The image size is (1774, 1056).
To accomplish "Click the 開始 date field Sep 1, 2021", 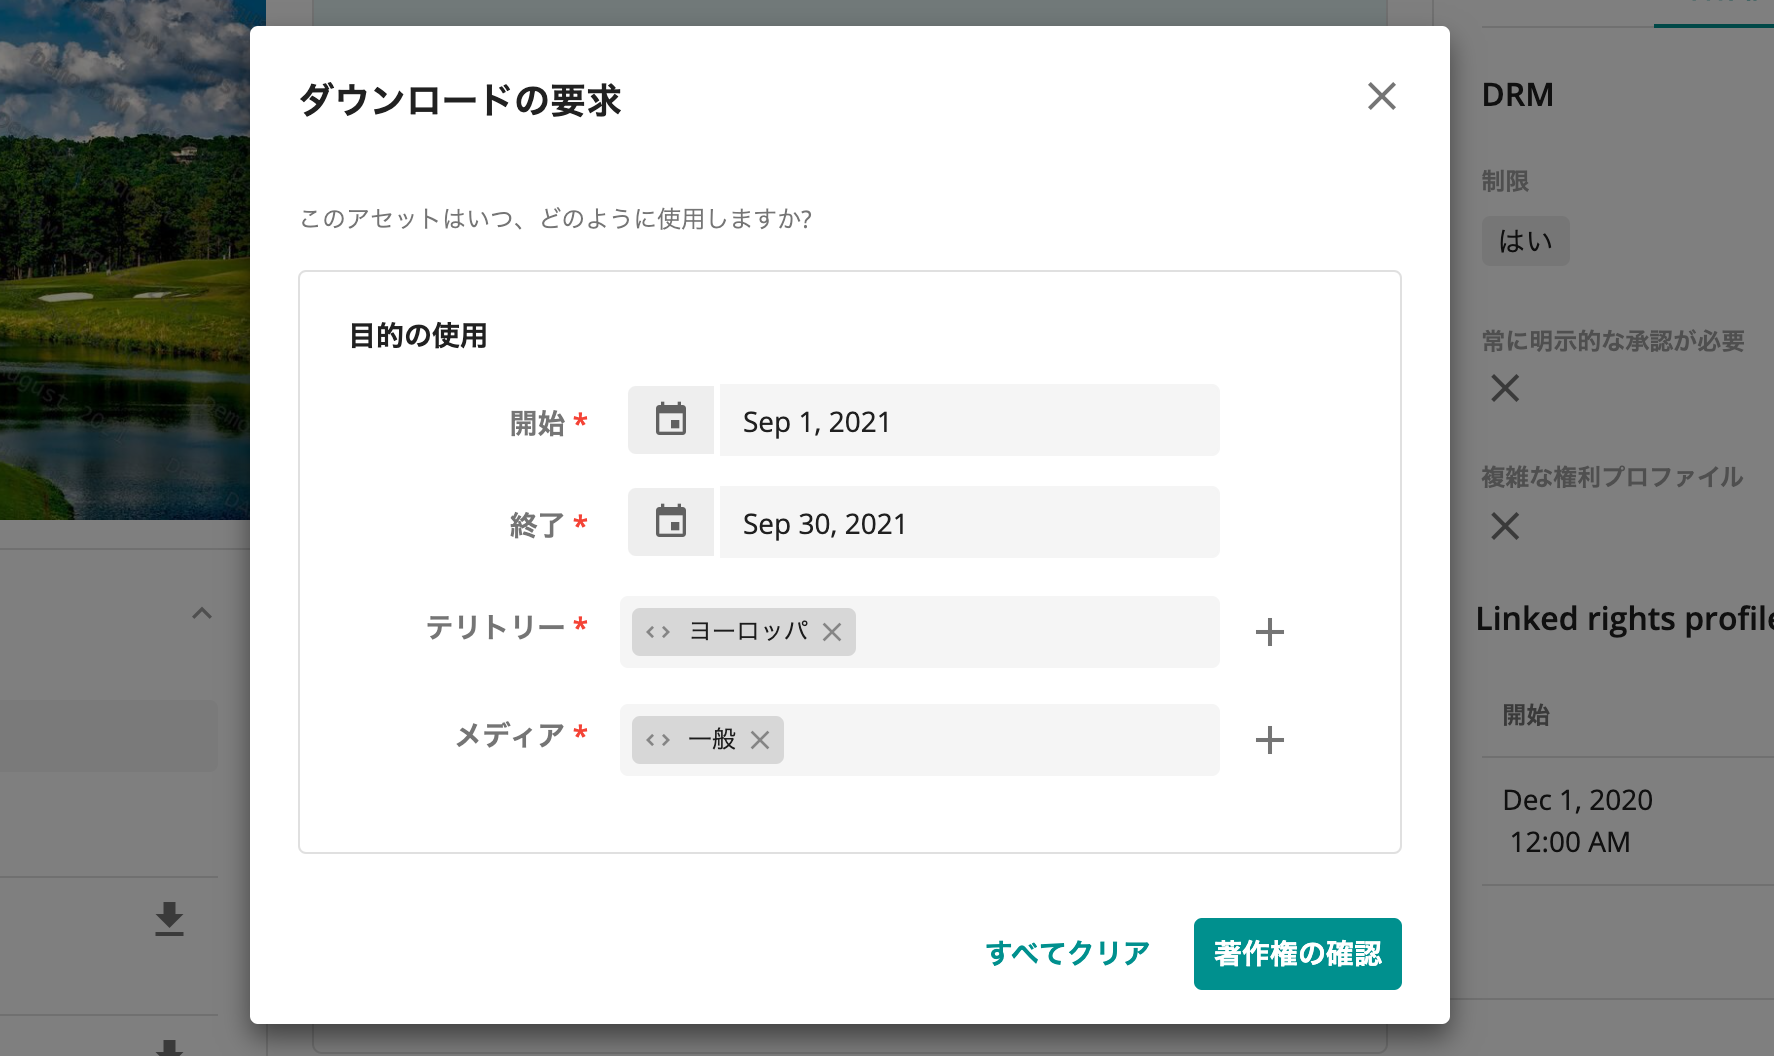I will tap(969, 420).
